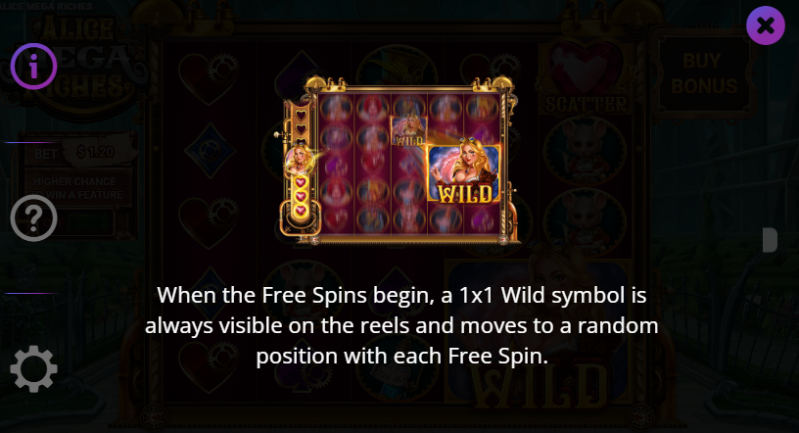Click the scroll handle on the right edge

tap(770, 240)
